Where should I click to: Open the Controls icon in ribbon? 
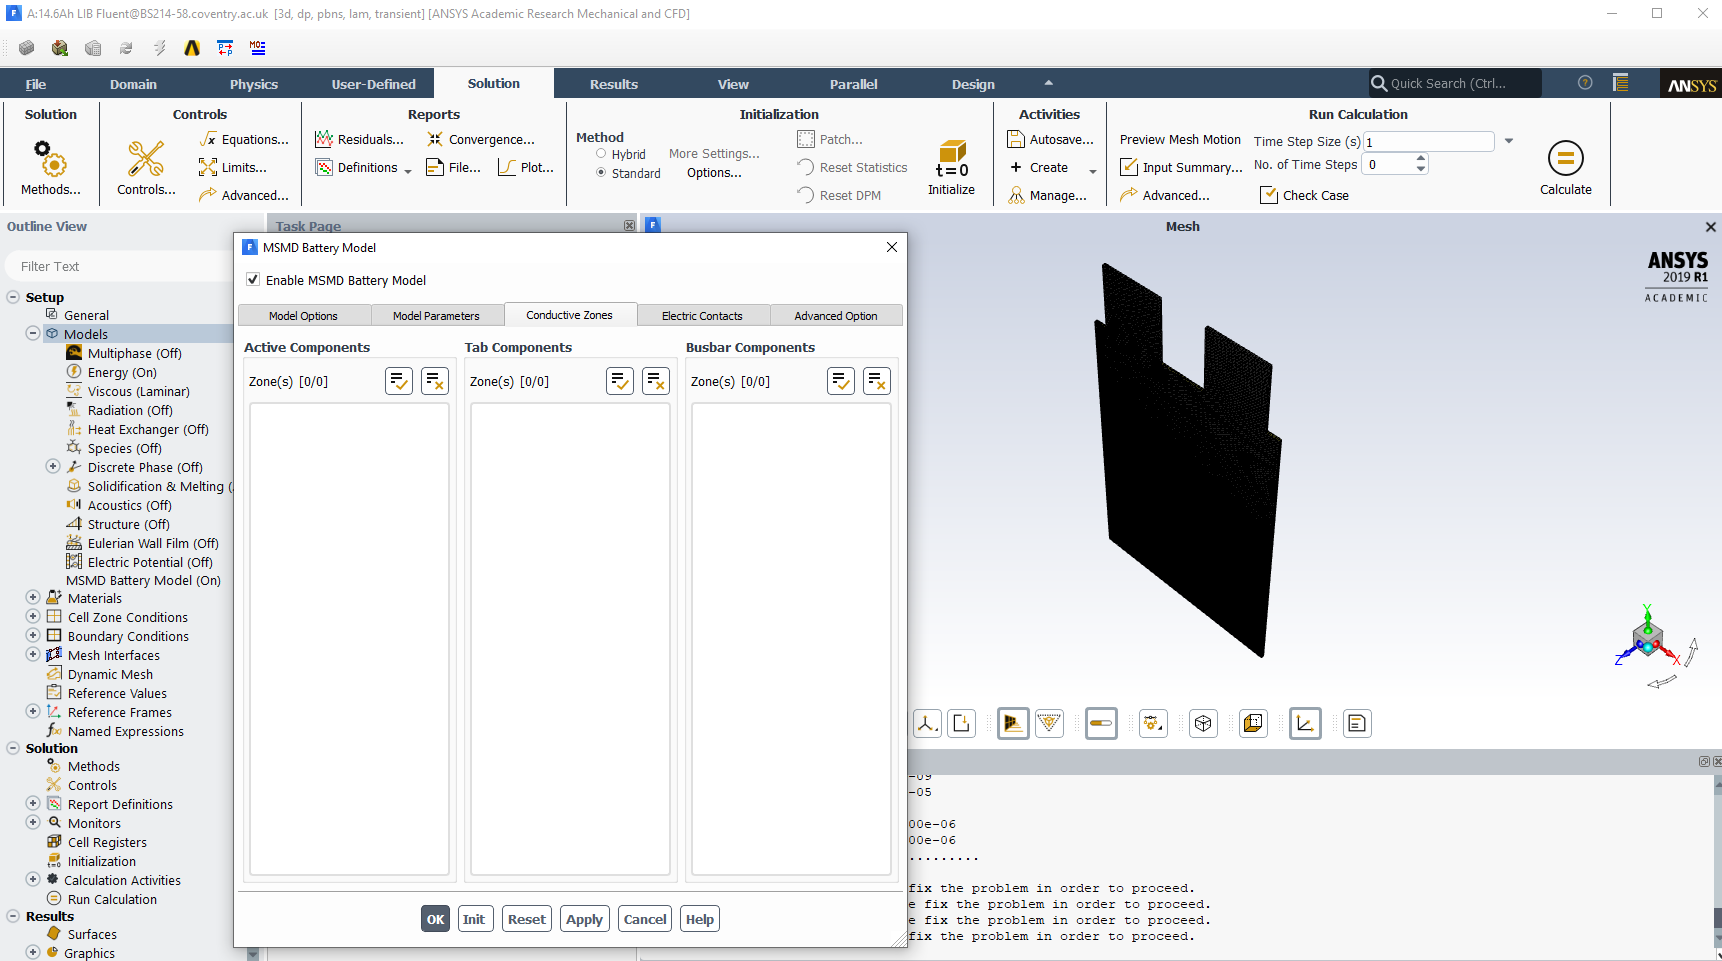[146, 159]
